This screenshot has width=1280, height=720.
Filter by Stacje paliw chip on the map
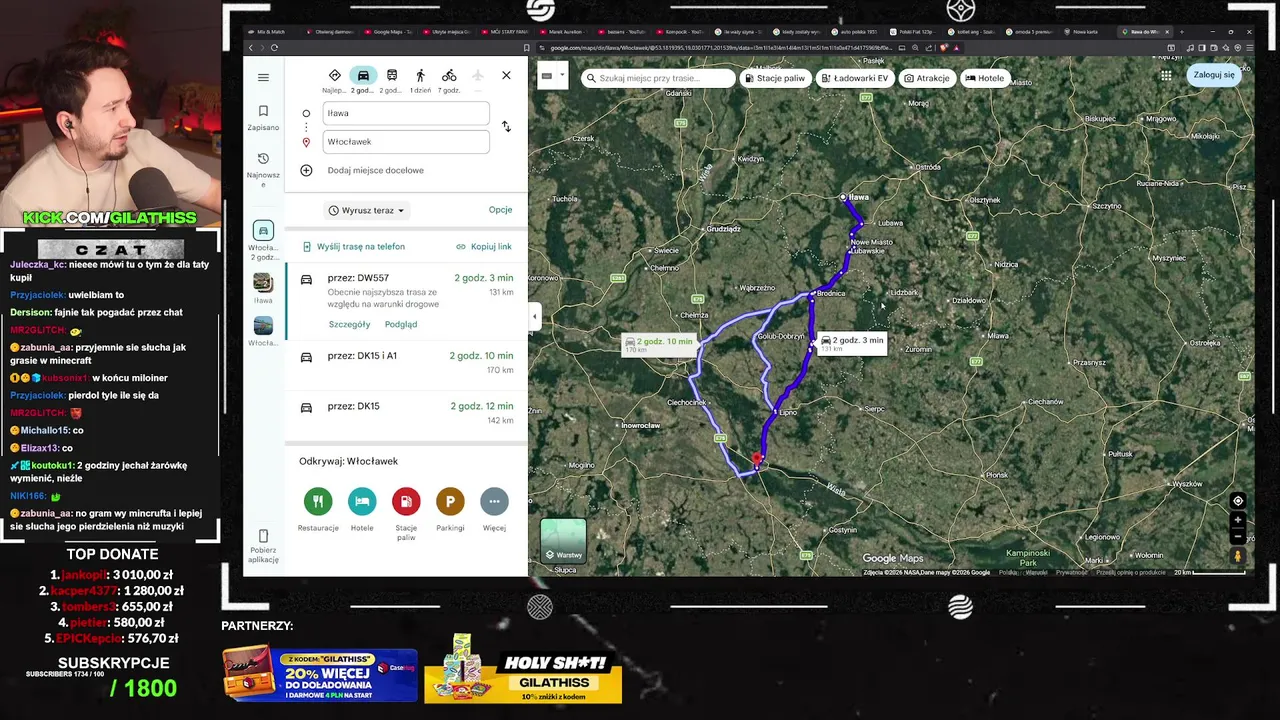tap(775, 78)
